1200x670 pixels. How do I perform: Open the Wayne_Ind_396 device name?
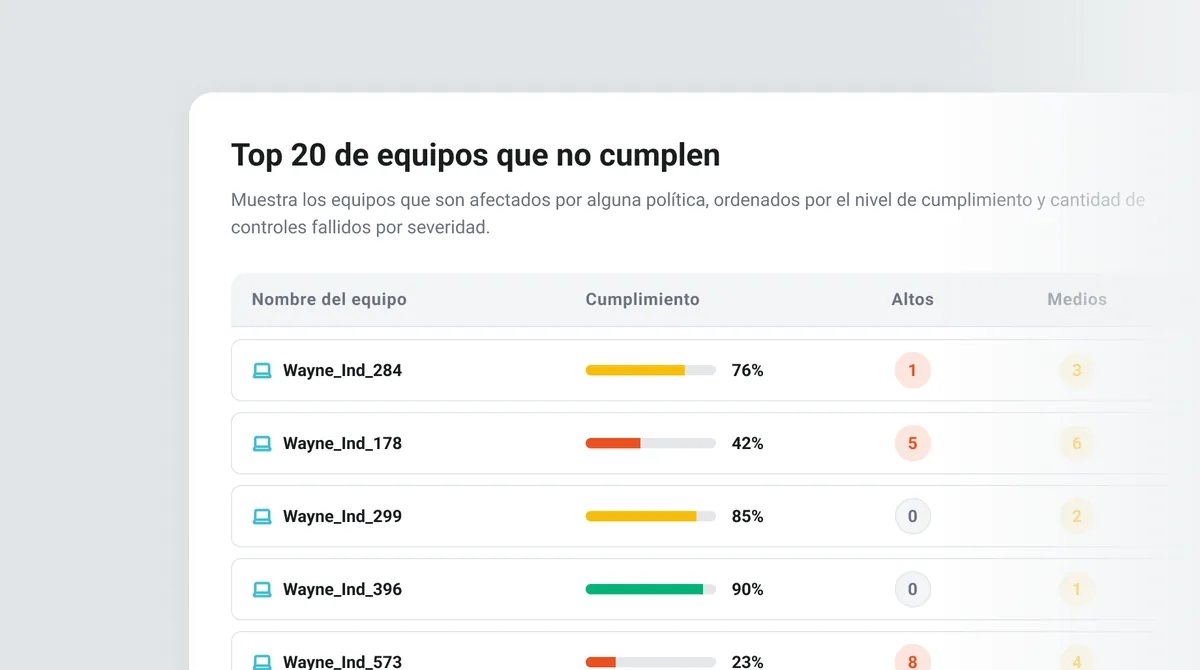coord(342,590)
